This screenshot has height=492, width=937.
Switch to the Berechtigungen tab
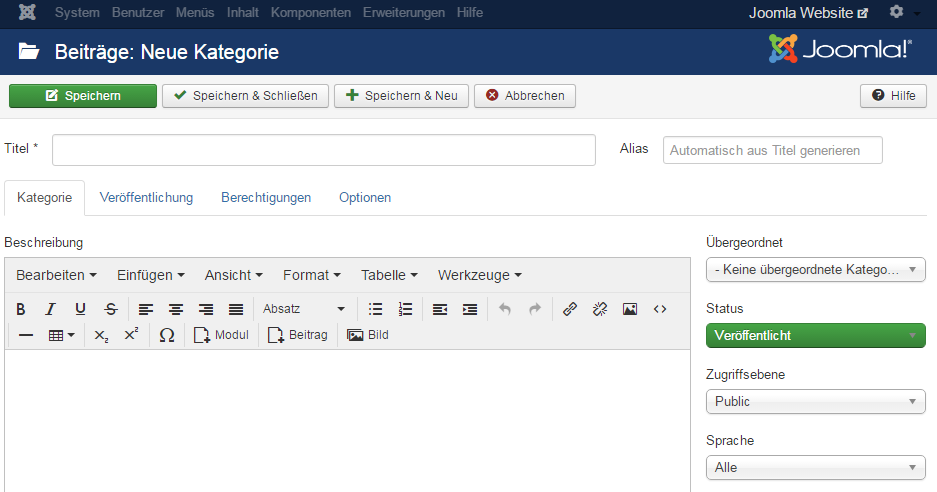click(266, 198)
